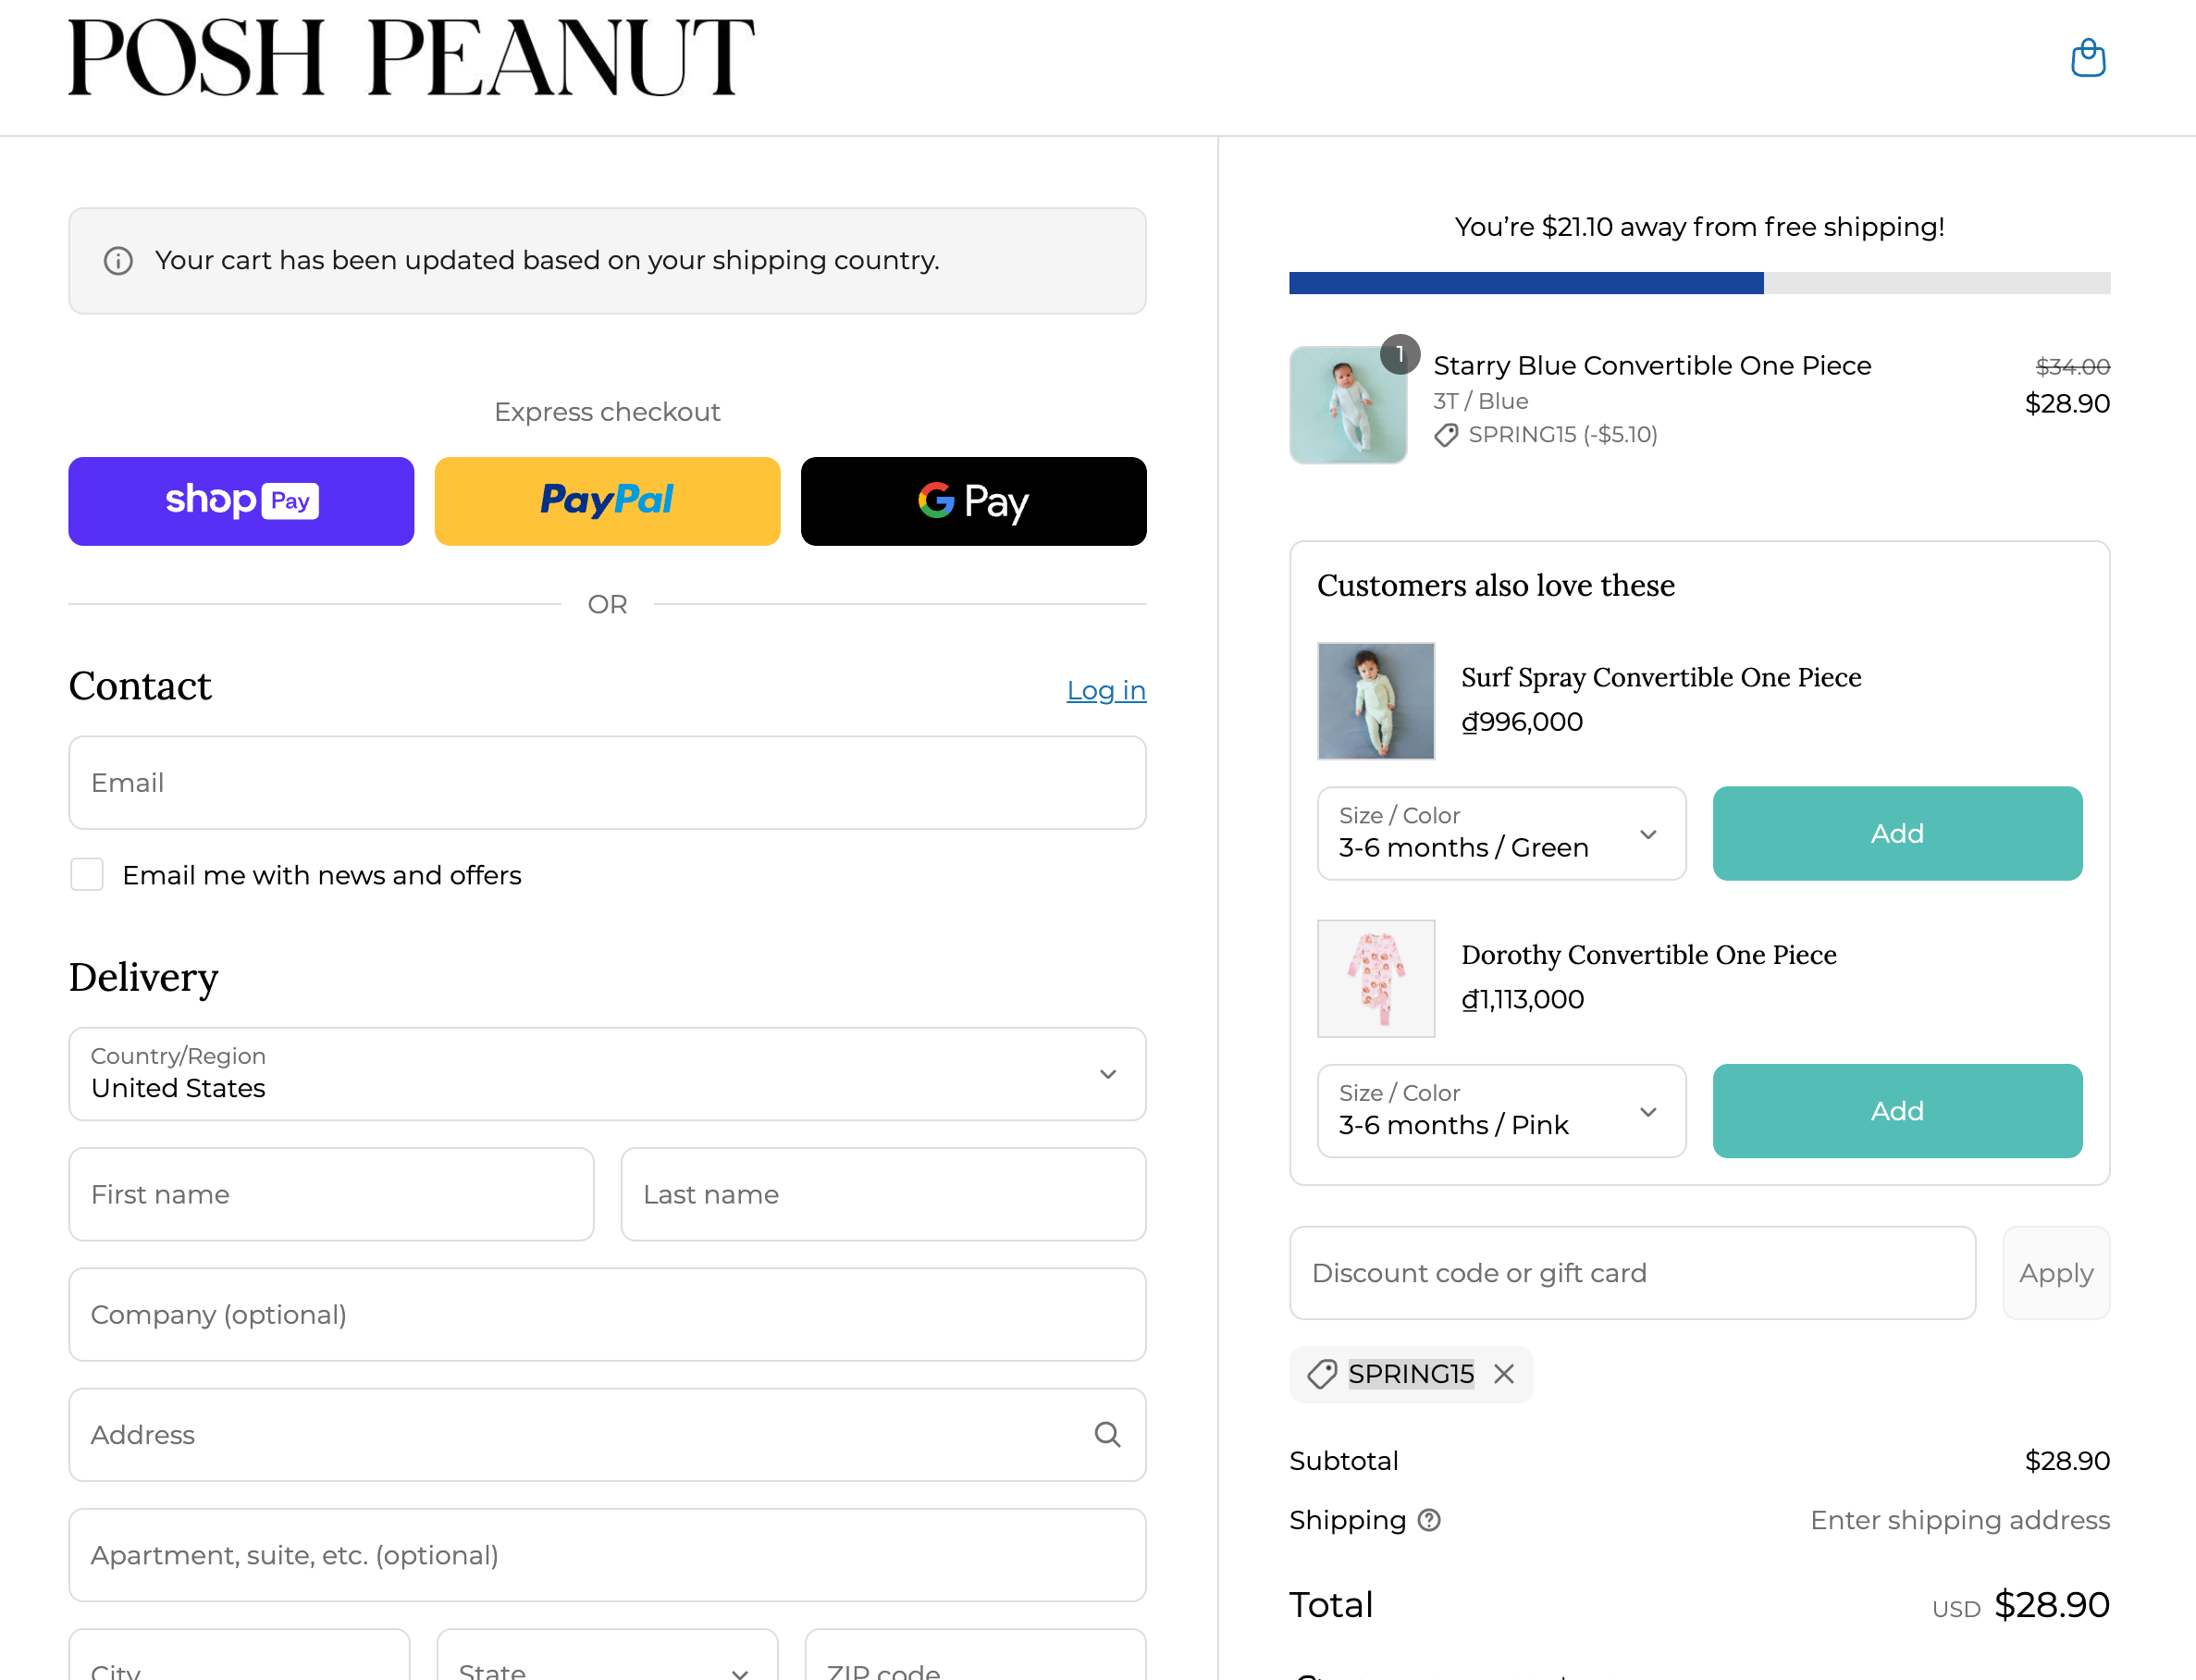Remove the SPRING15 discount code
2196x1680 pixels.
(1504, 1374)
